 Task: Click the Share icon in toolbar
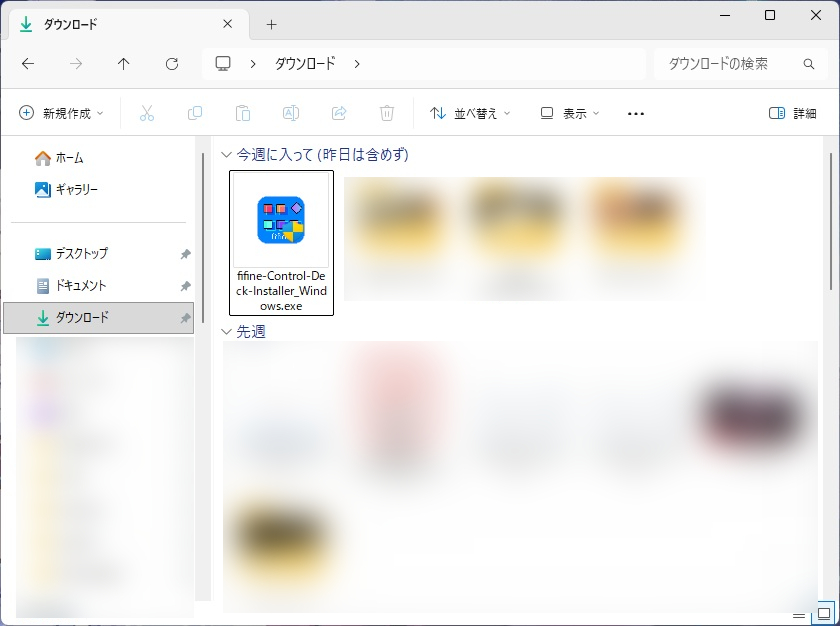tap(339, 114)
